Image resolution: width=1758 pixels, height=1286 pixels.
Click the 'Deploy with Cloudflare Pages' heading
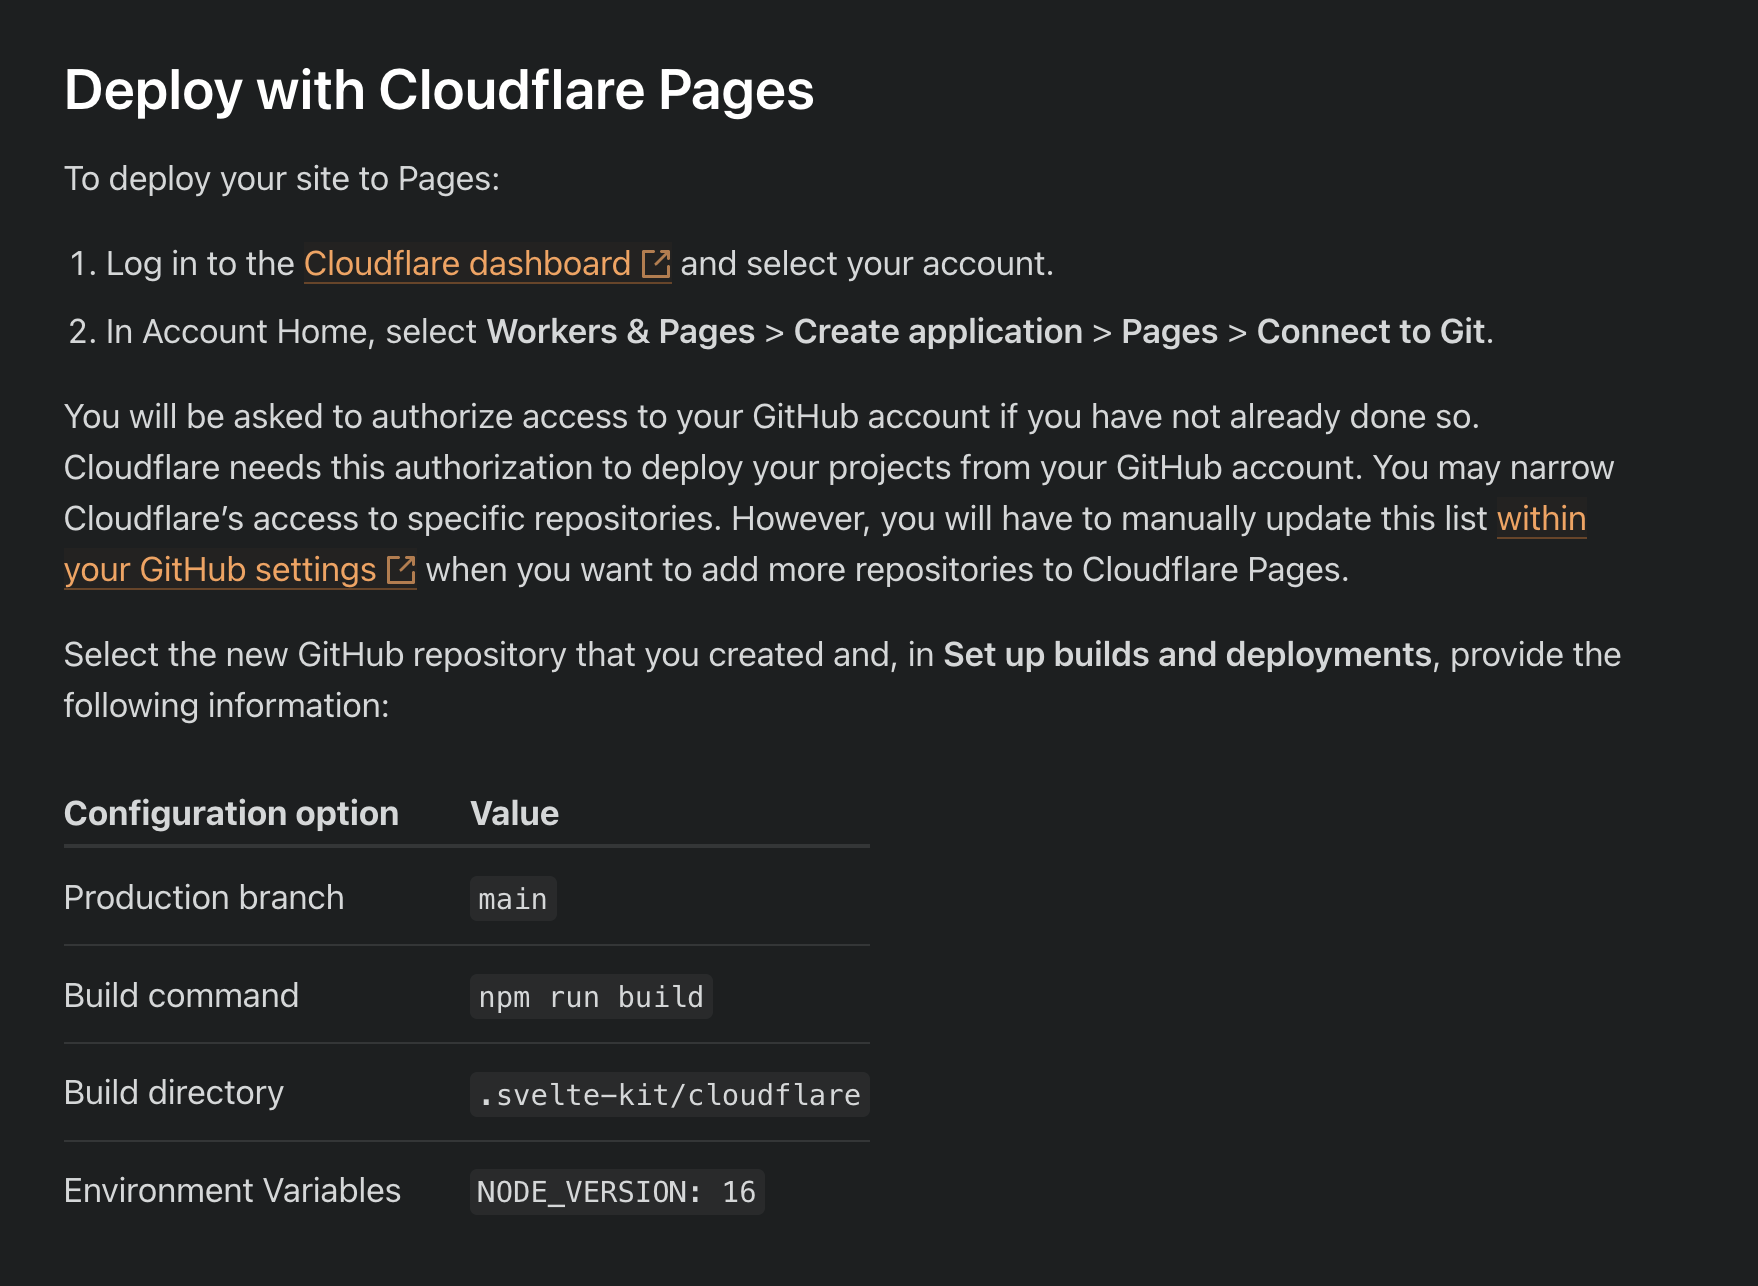click(439, 90)
